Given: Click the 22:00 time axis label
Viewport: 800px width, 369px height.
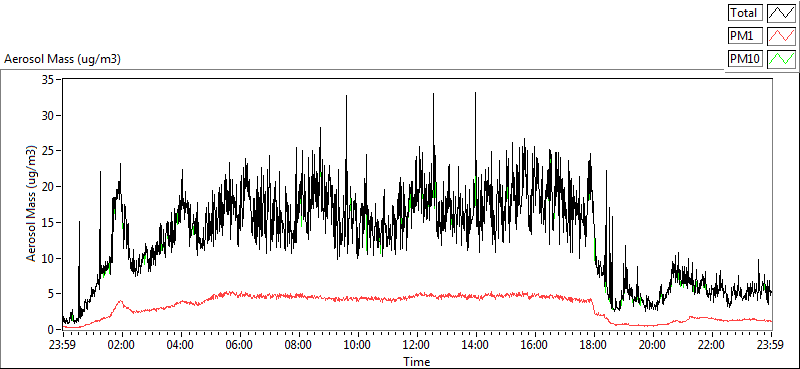Looking at the screenshot, I should (712, 345).
